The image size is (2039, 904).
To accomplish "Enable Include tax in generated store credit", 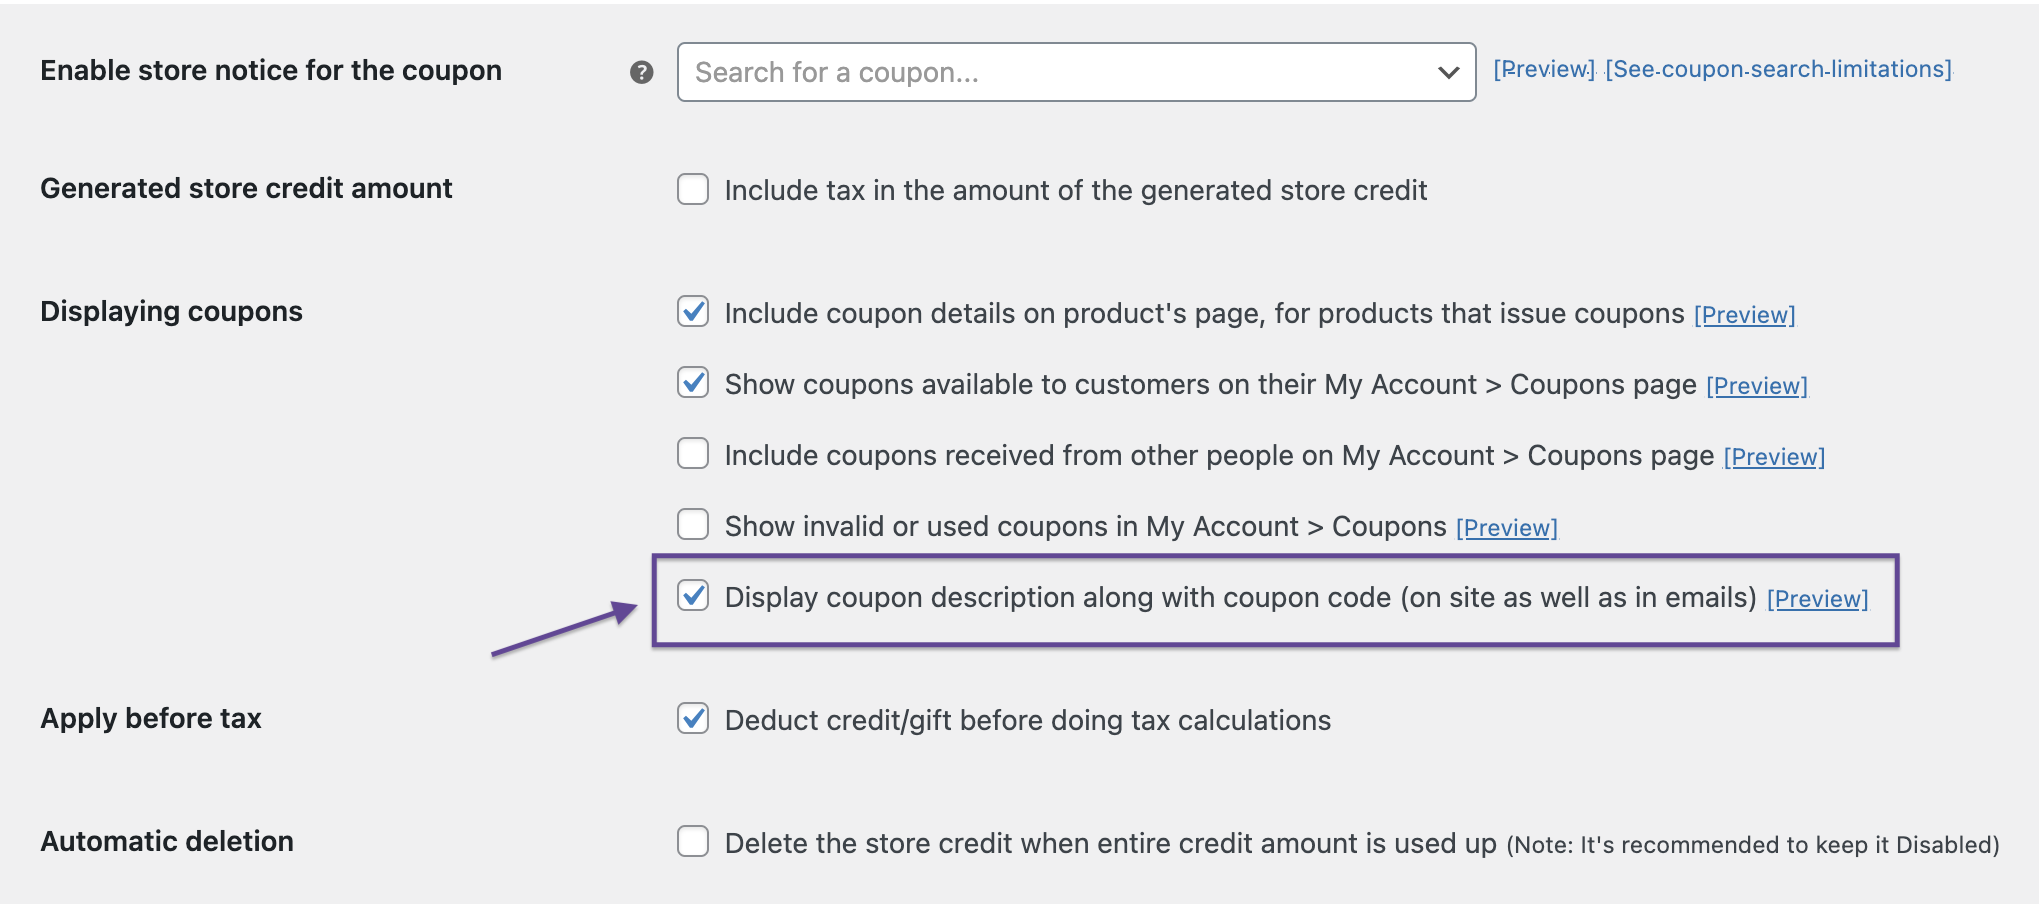I will click(x=693, y=189).
